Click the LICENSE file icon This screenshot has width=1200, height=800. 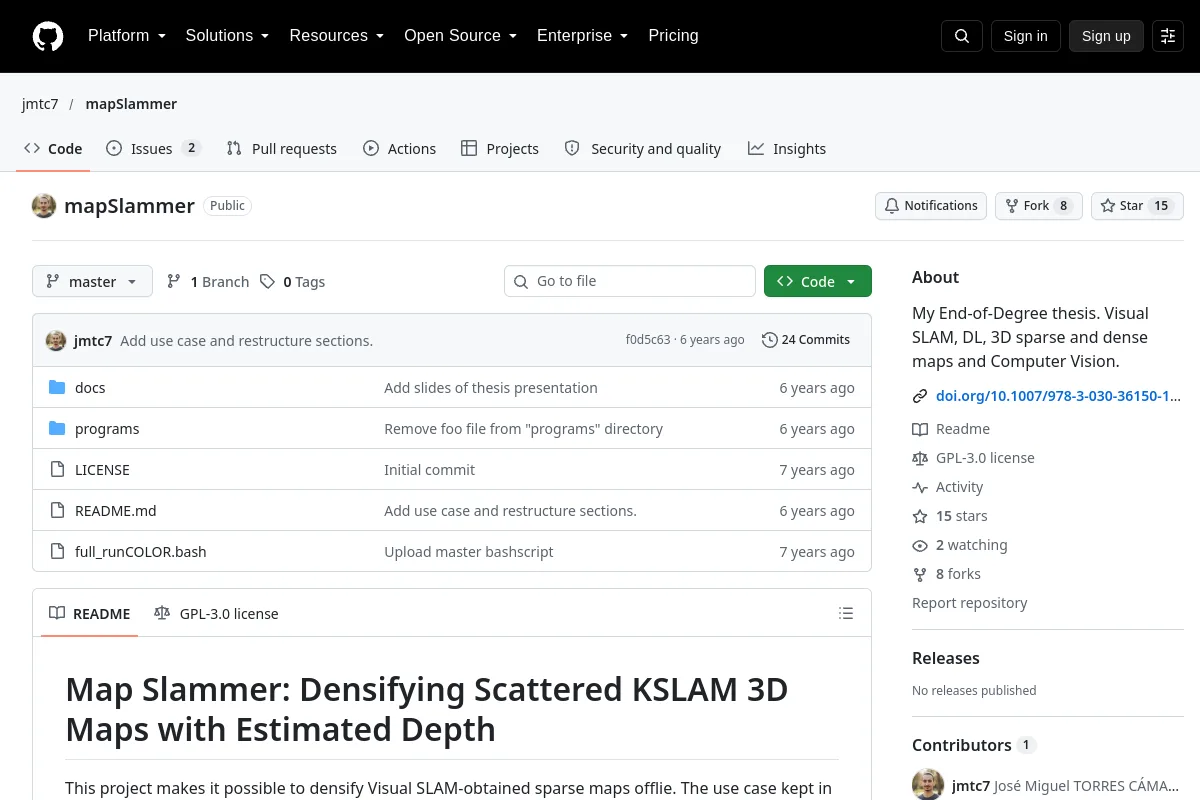57,470
